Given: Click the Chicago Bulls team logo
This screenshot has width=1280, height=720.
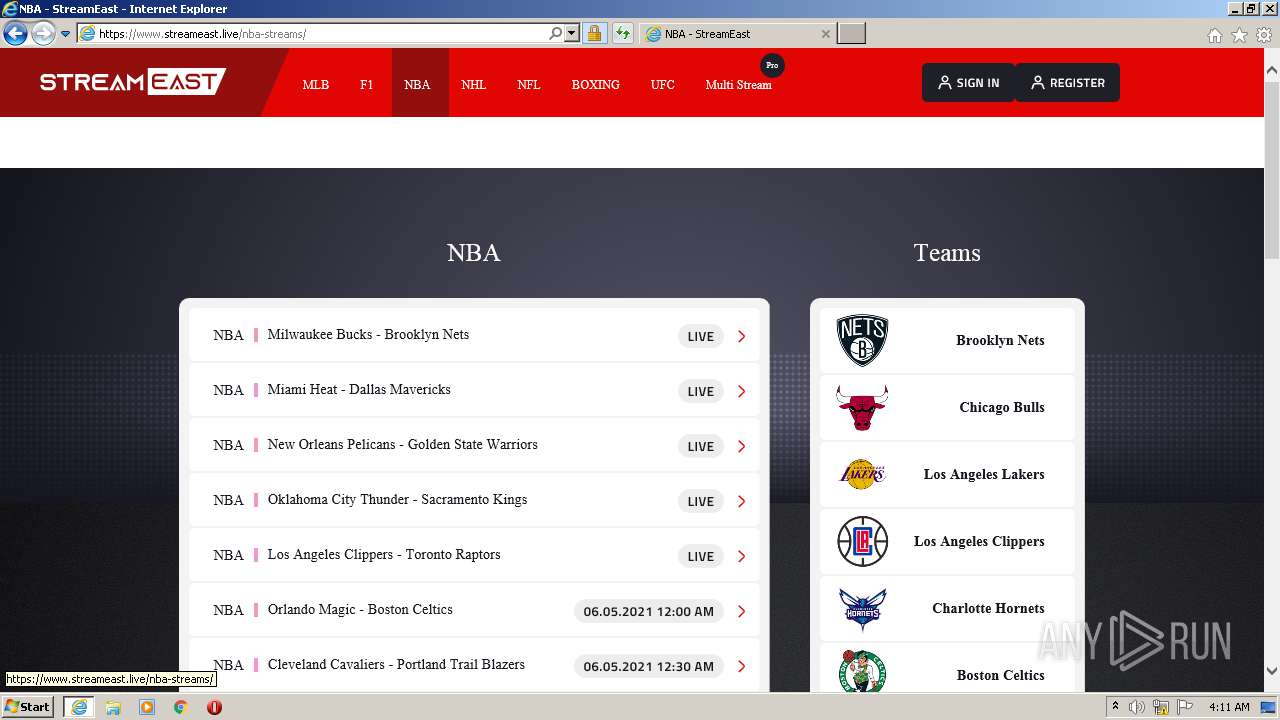Looking at the screenshot, I should point(862,407).
